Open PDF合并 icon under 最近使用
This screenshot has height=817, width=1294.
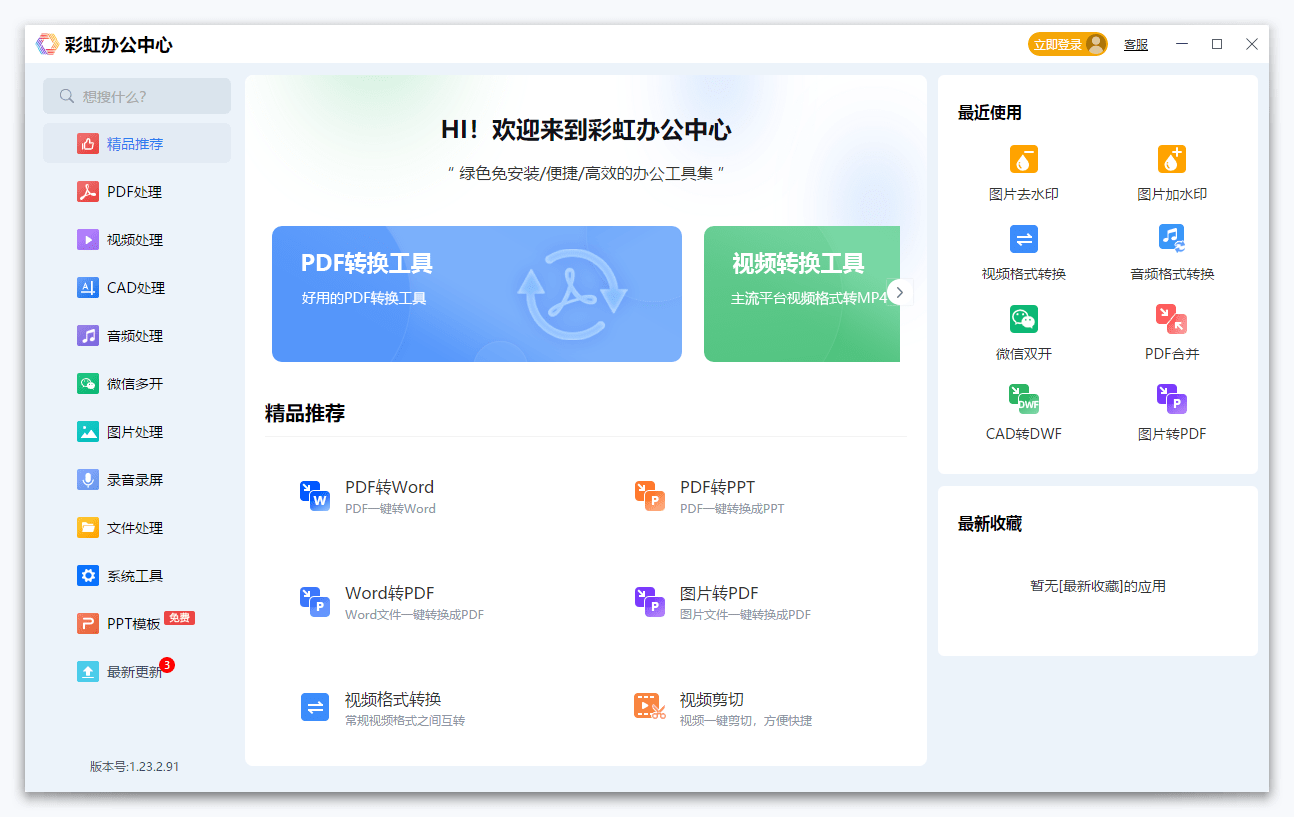tap(1172, 319)
